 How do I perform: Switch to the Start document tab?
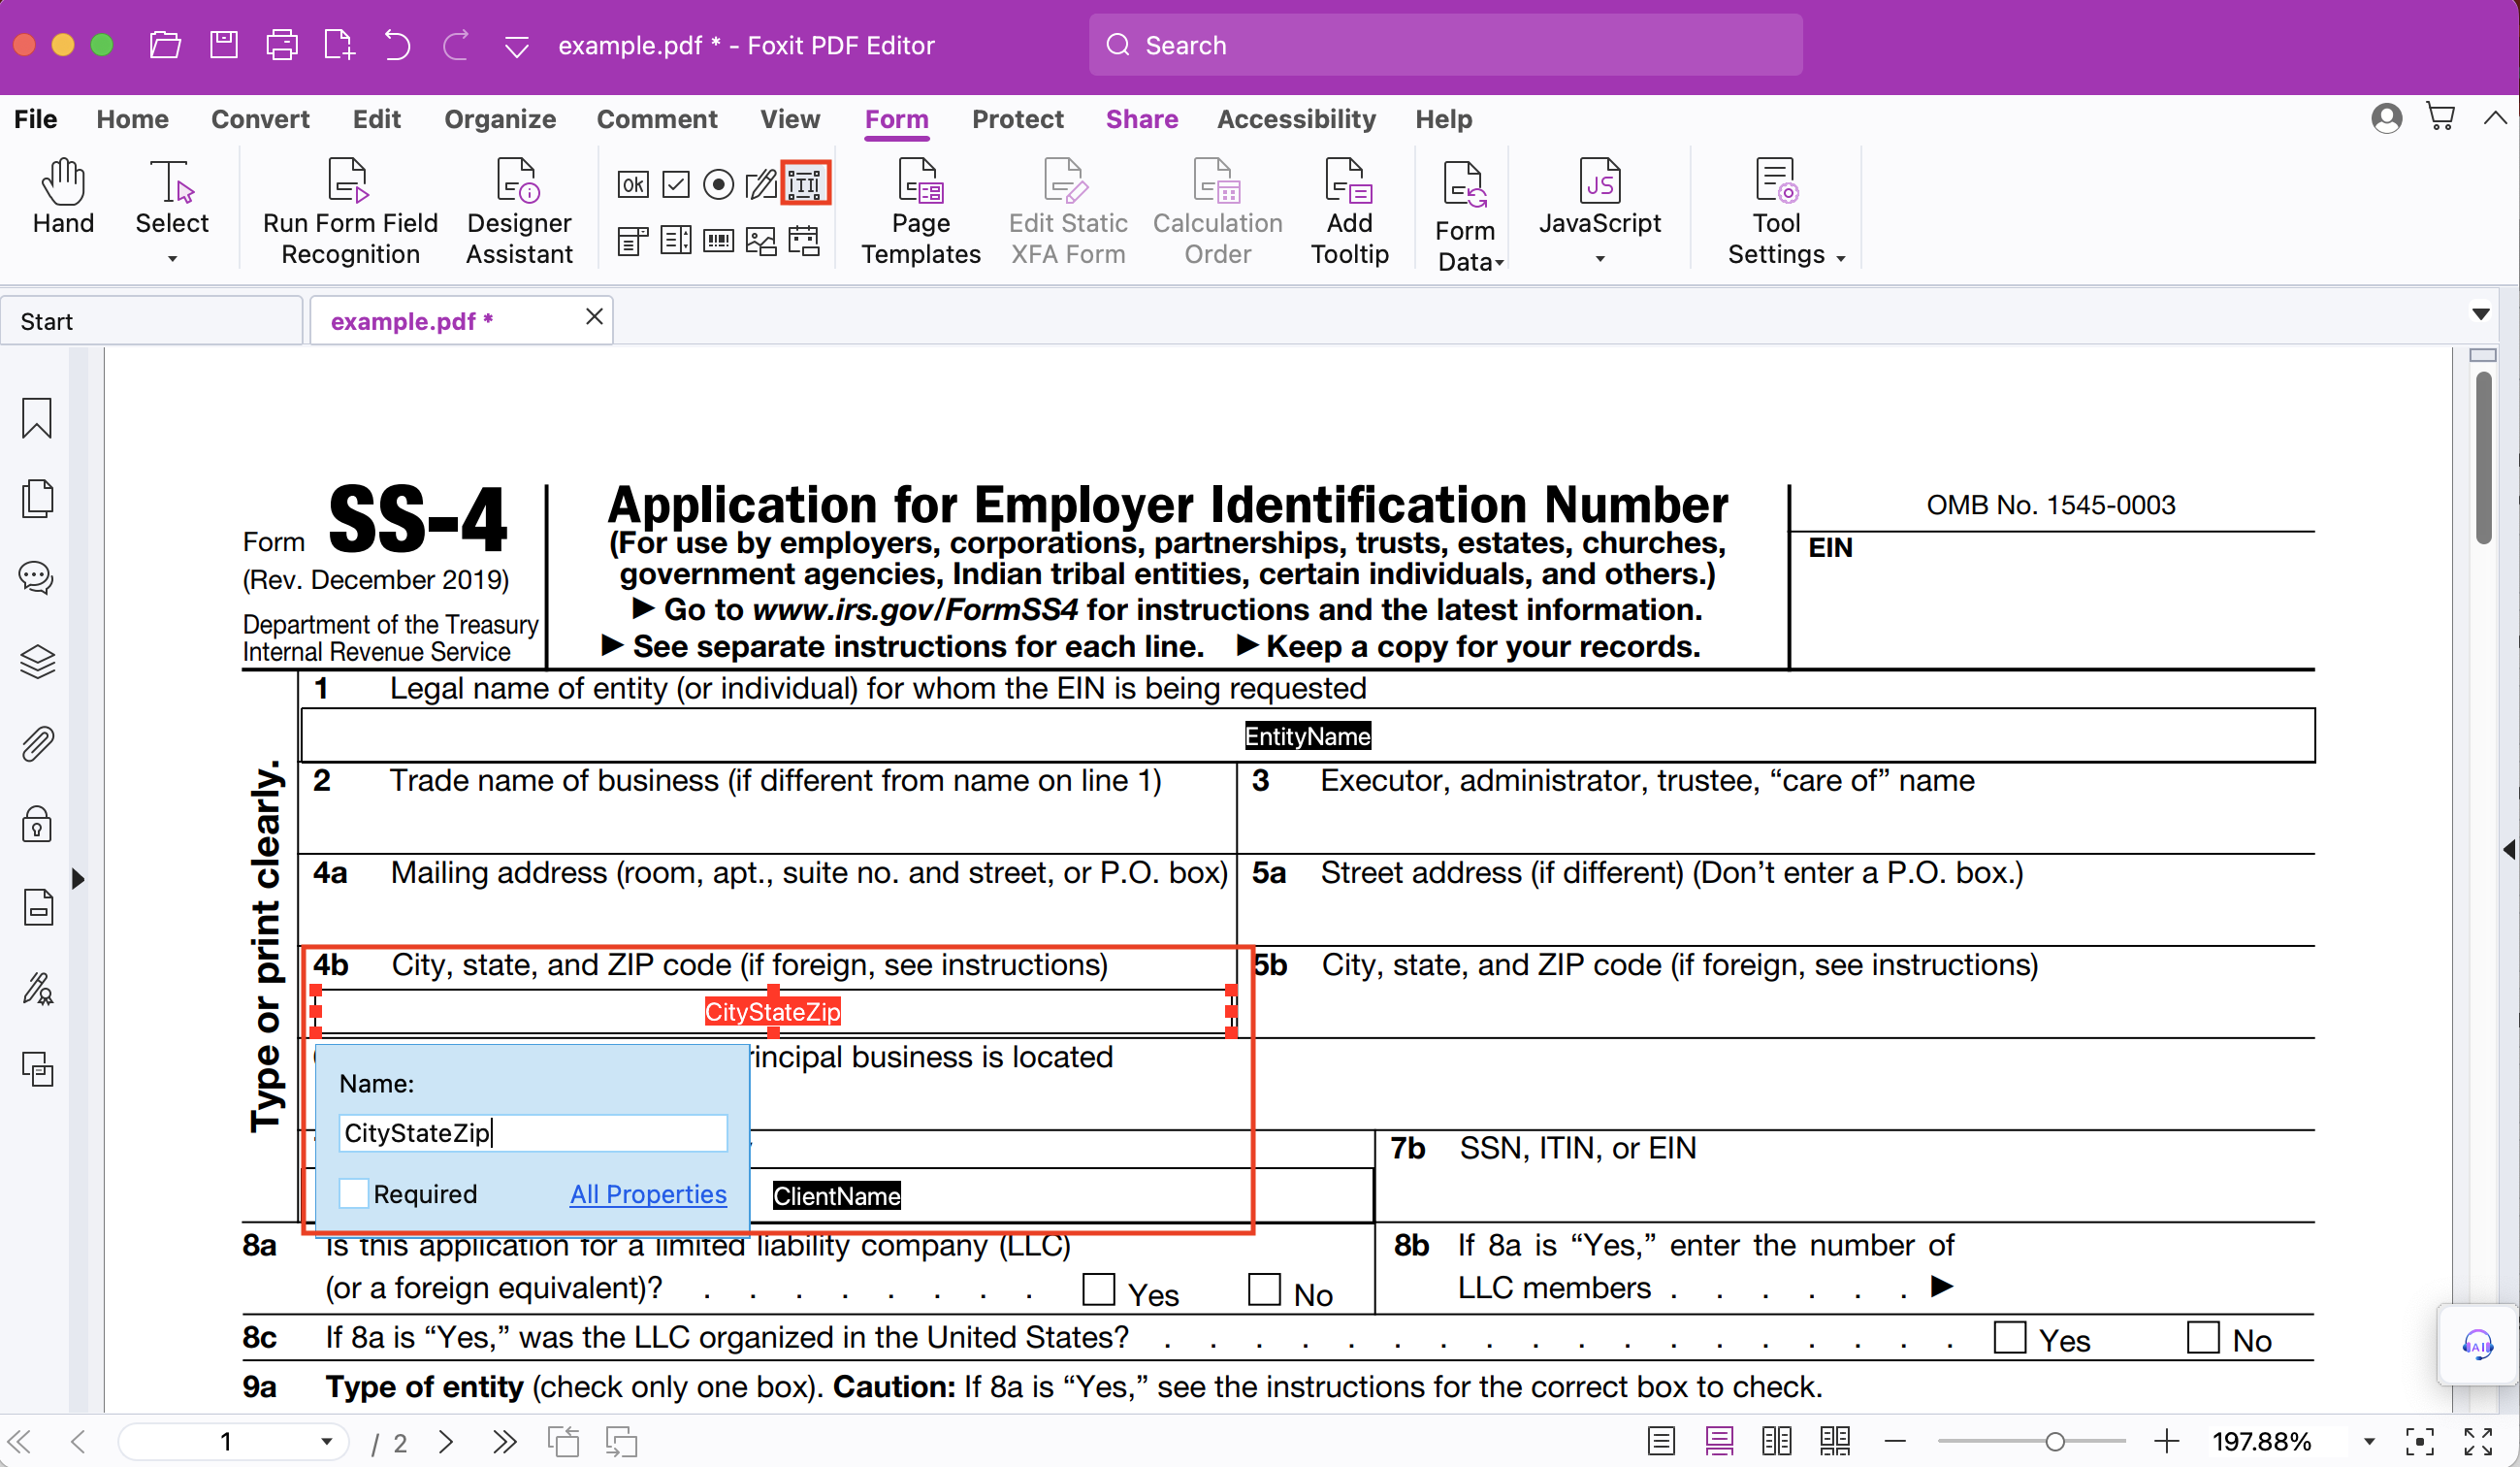tap(150, 321)
